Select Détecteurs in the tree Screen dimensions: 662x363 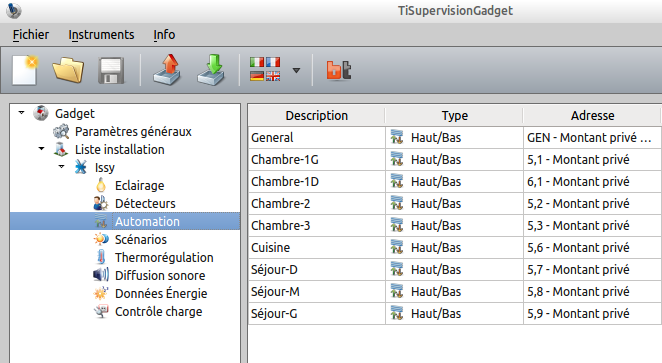tap(145, 203)
